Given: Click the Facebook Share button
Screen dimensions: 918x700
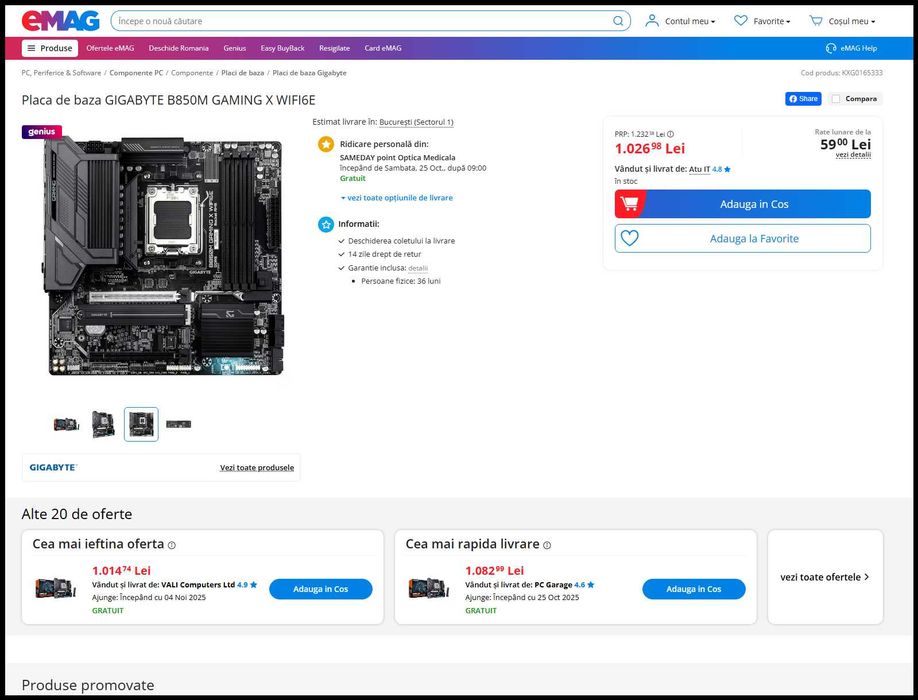Looking at the screenshot, I should (x=803, y=98).
